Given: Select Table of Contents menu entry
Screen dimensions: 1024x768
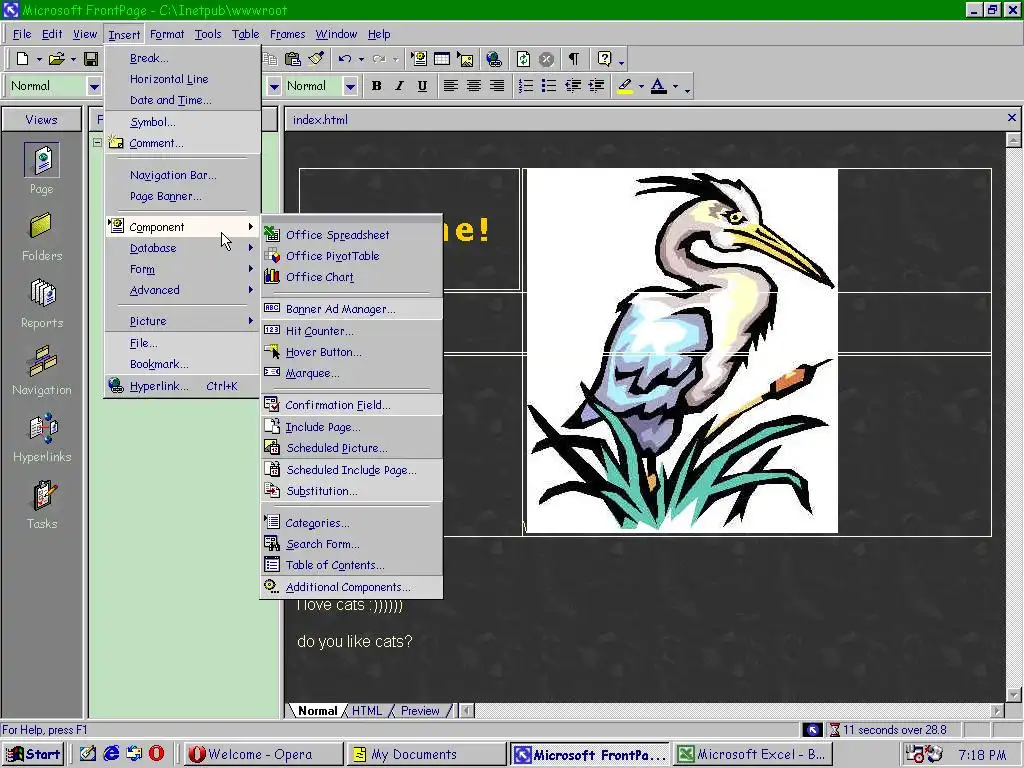Looking at the screenshot, I should click(x=351, y=566).
